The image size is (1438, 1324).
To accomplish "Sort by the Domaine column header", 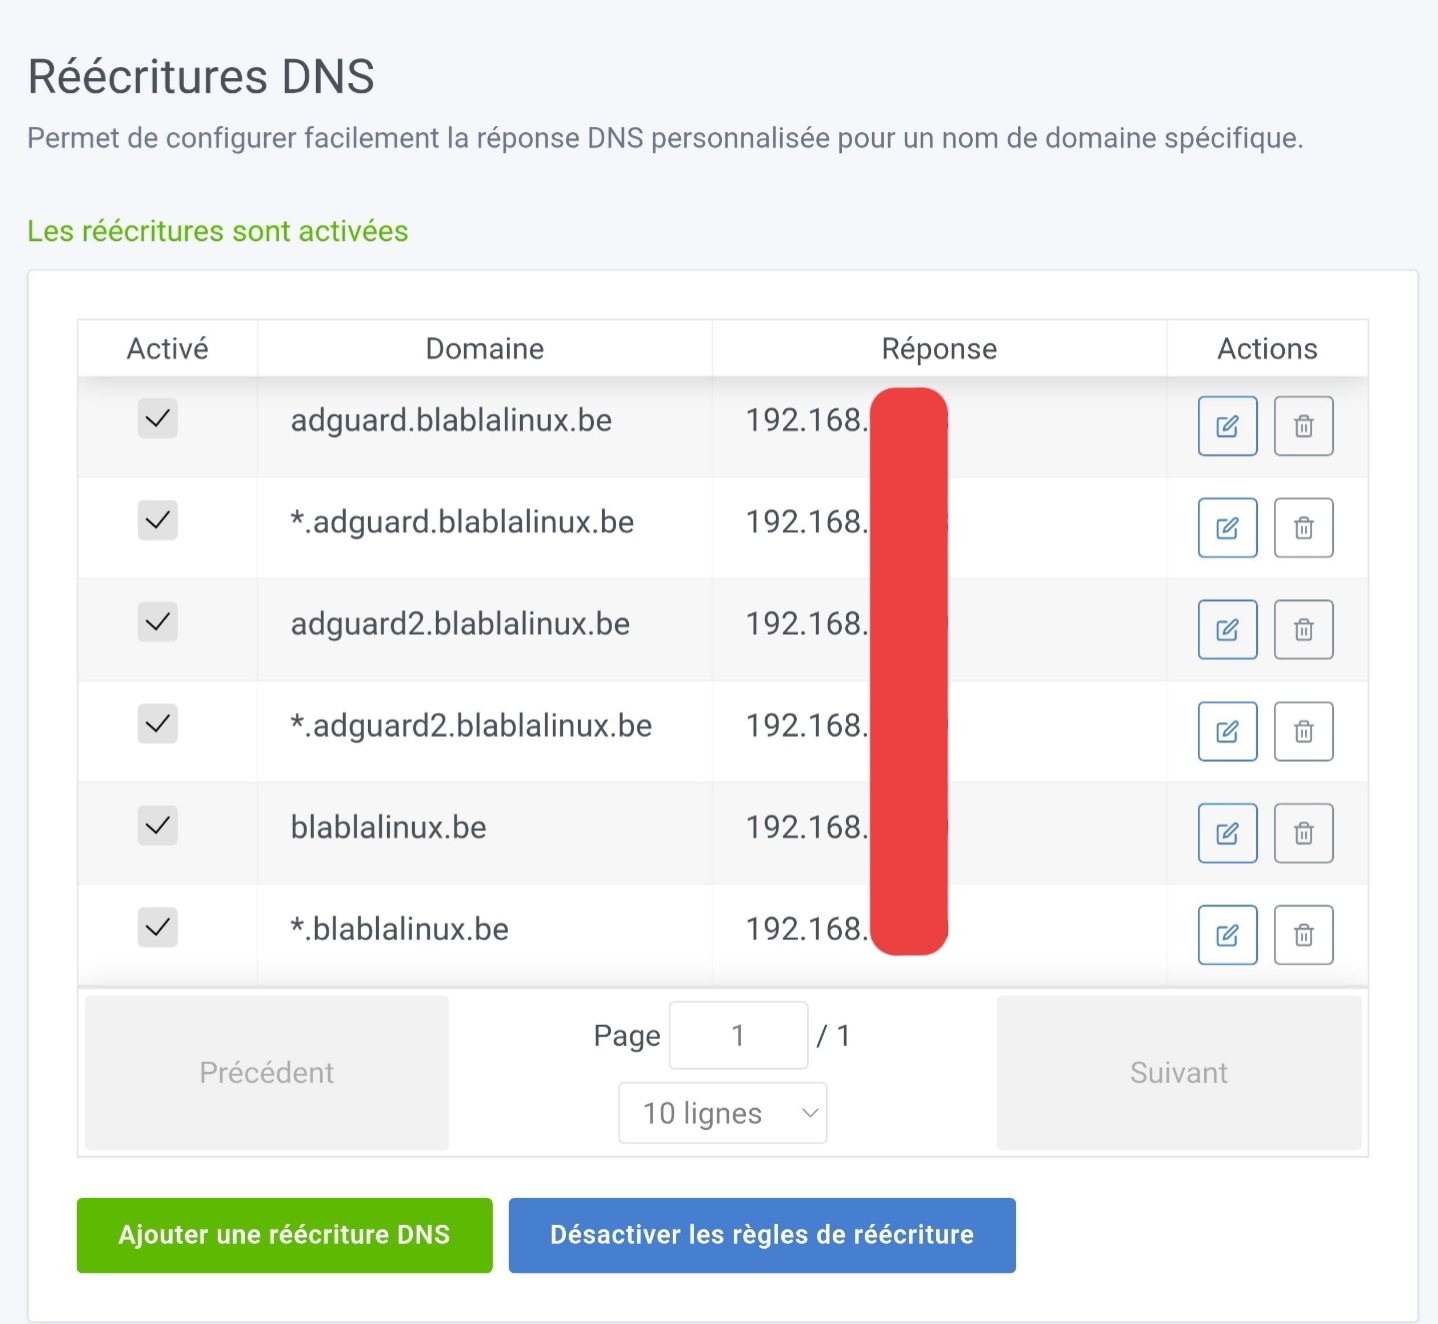I will pos(484,349).
